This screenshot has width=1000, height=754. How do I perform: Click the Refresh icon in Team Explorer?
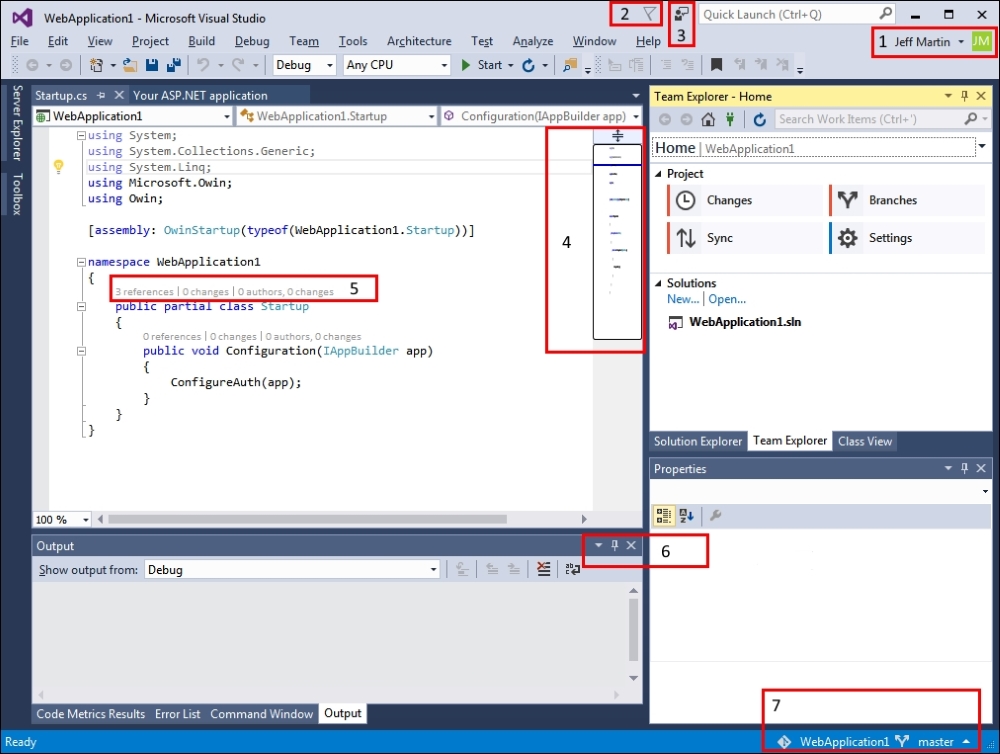[x=760, y=119]
